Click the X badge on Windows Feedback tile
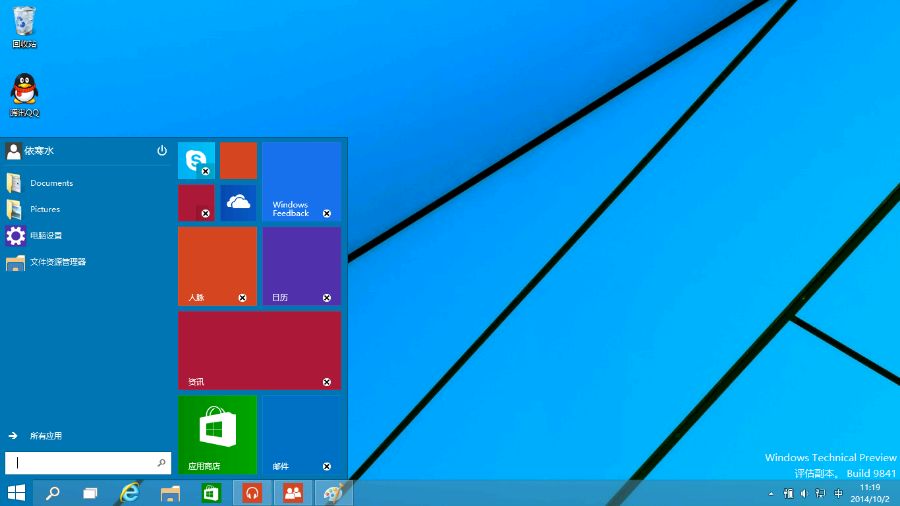Image resolution: width=900 pixels, height=506 pixels. (x=327, y=213)
